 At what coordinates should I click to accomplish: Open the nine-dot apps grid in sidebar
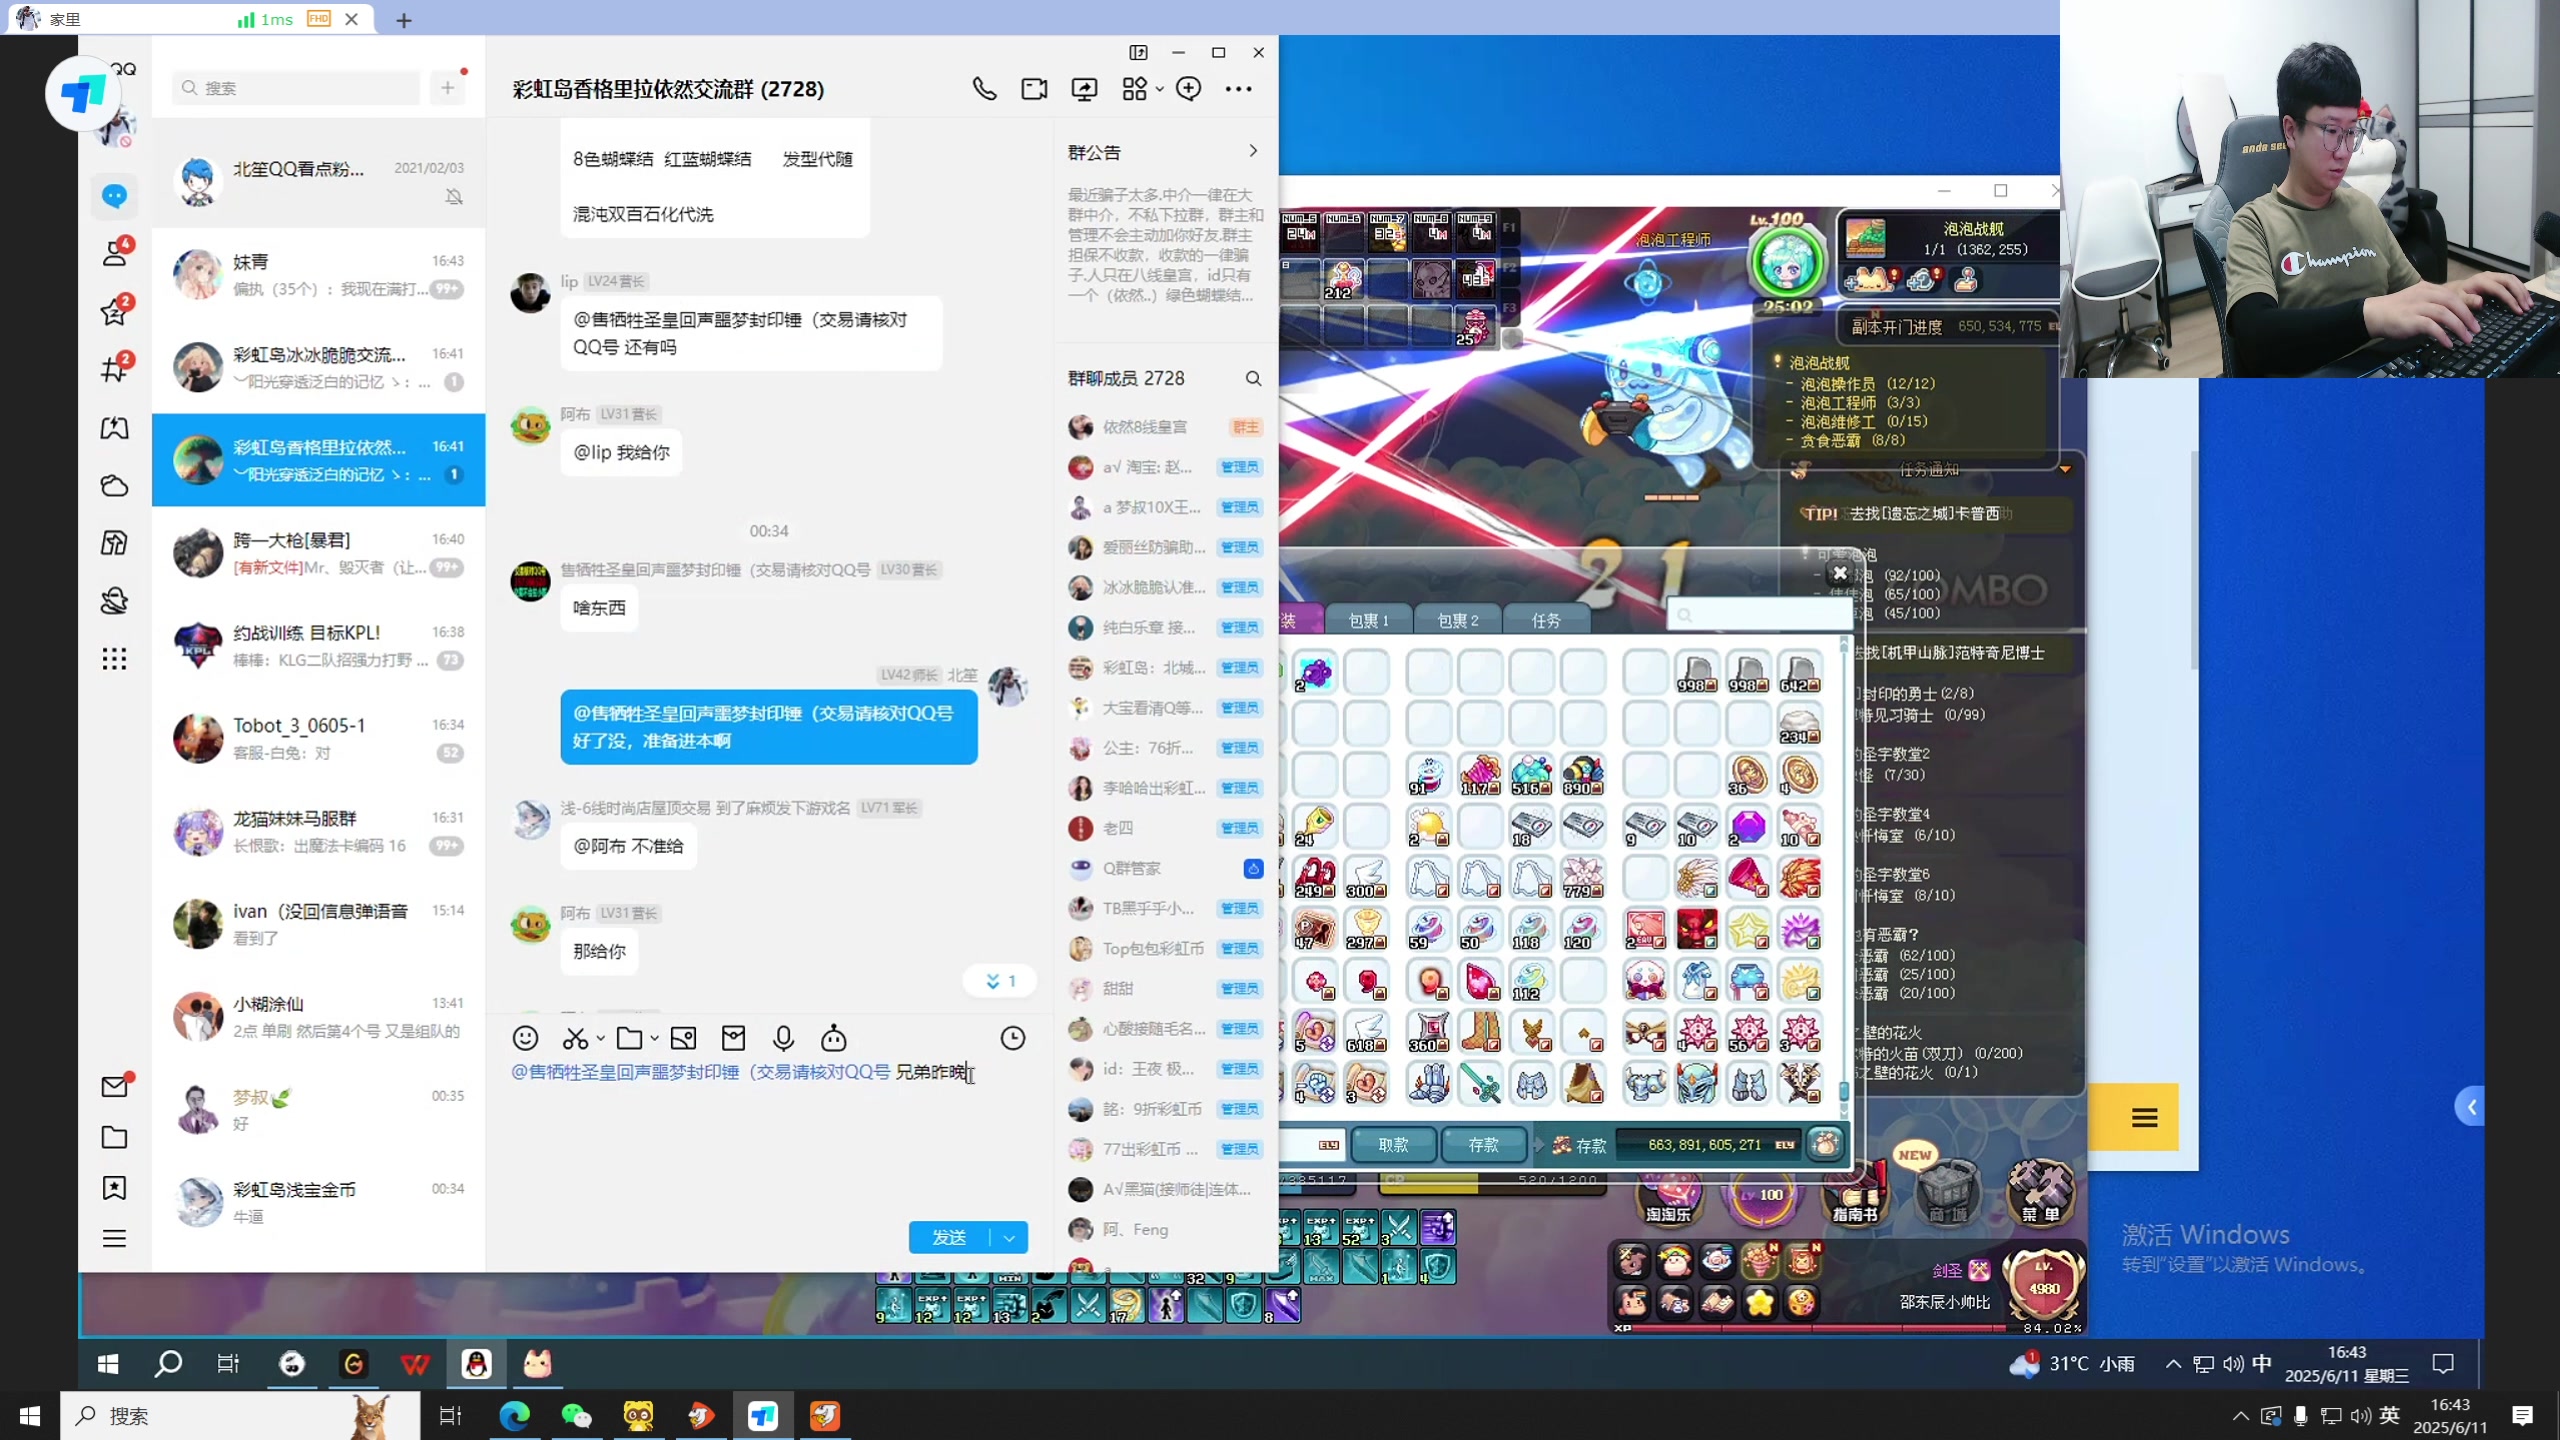pyautogui.click(x=114, y=658)
